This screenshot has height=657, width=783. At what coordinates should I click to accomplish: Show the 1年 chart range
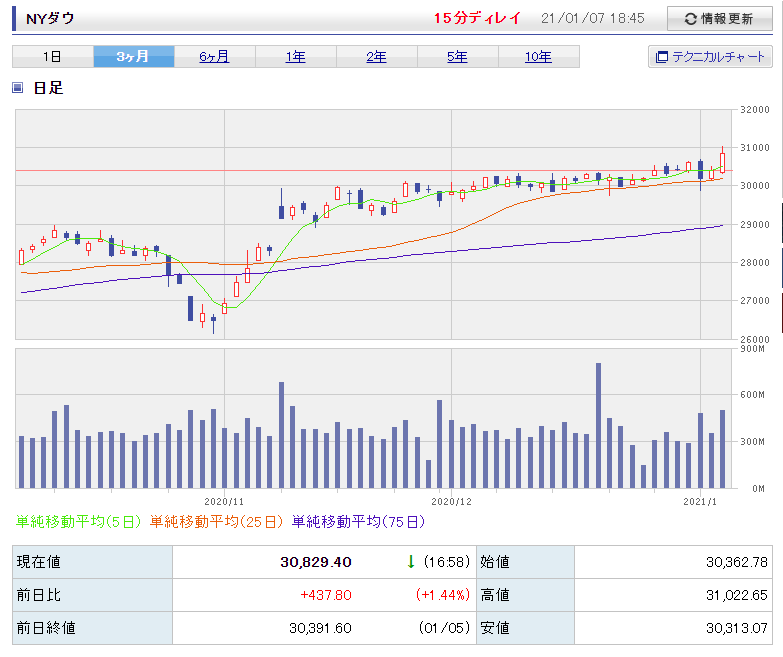click(295, 57)
